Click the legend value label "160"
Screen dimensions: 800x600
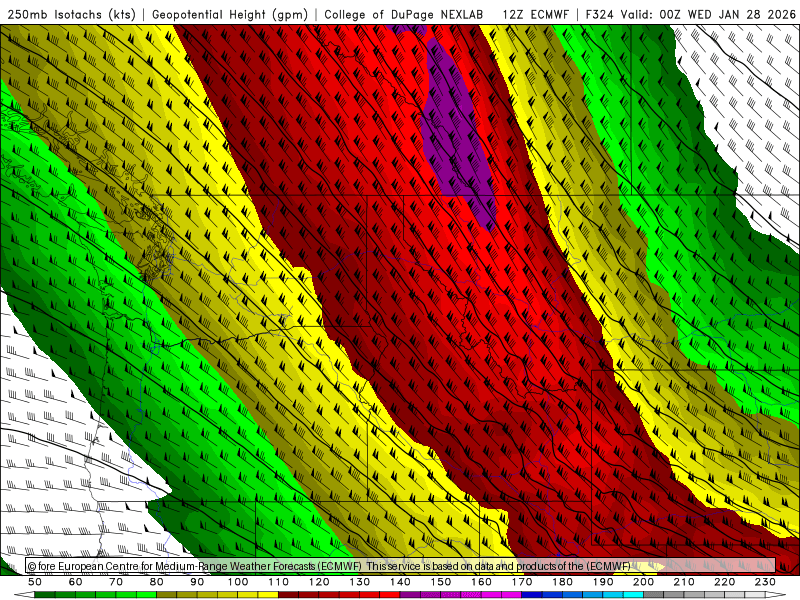pyautogui.click(x=481, y=582)
